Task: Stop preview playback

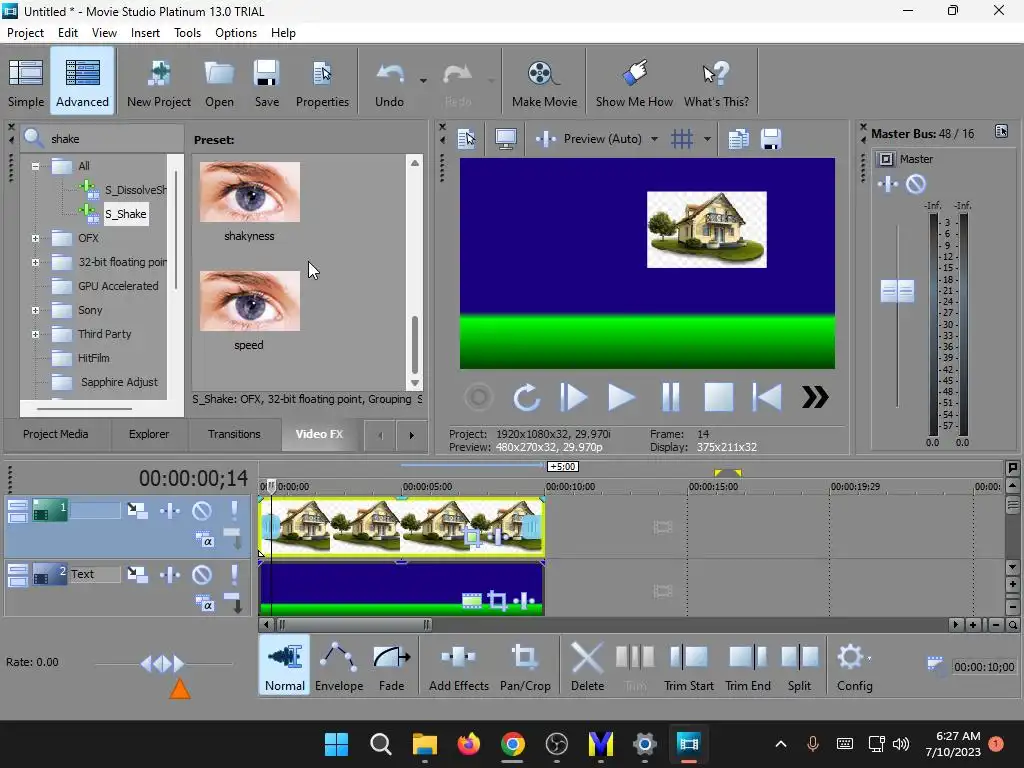Action: (718, 397)
